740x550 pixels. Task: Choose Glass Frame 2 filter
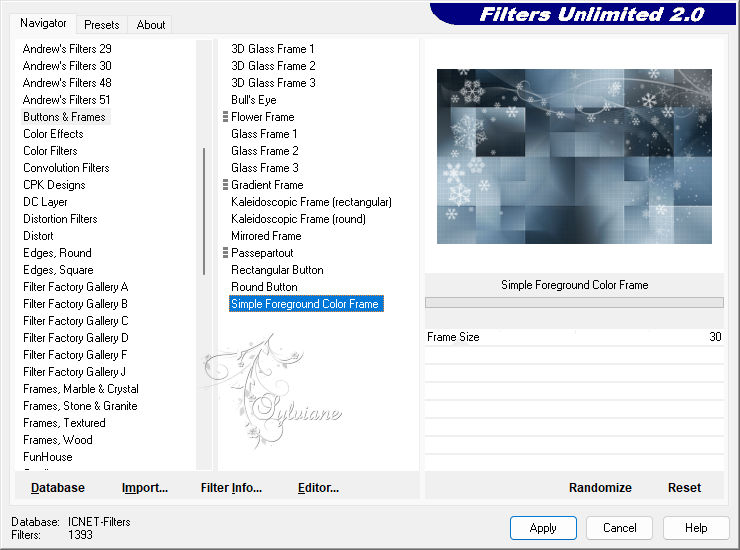tap(265, 151)
